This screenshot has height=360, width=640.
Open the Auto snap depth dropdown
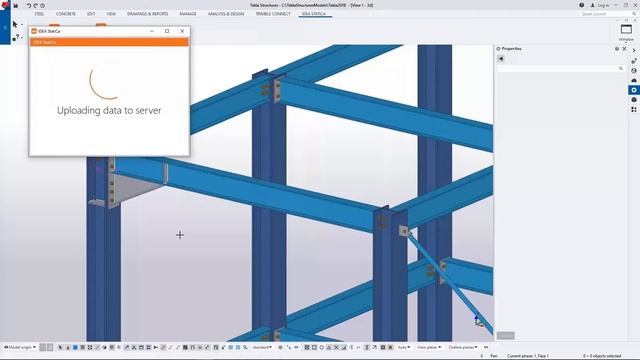click(404, 347)
